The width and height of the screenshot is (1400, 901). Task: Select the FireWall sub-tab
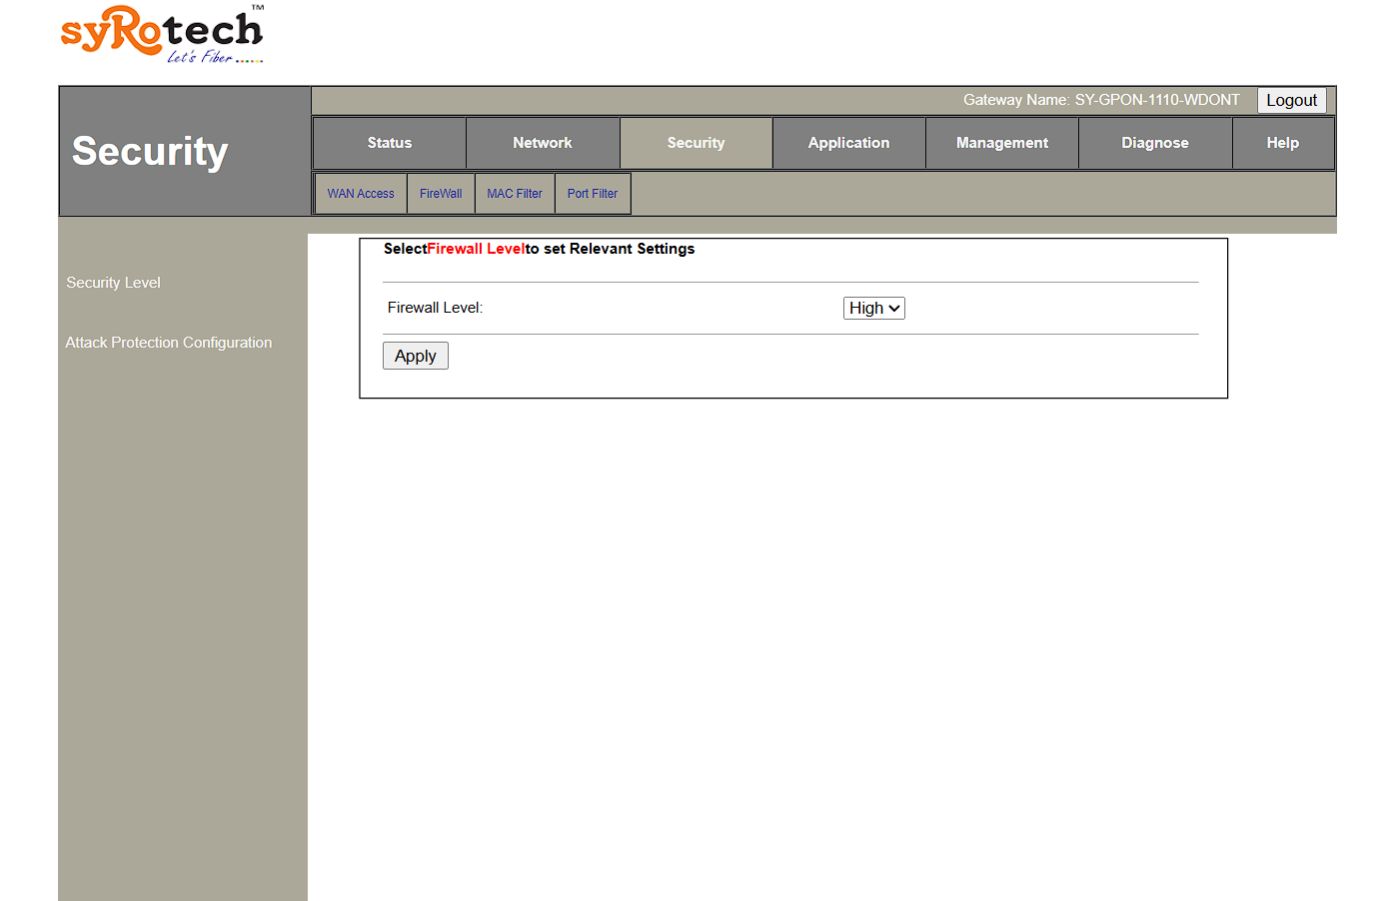click(441, 194)
